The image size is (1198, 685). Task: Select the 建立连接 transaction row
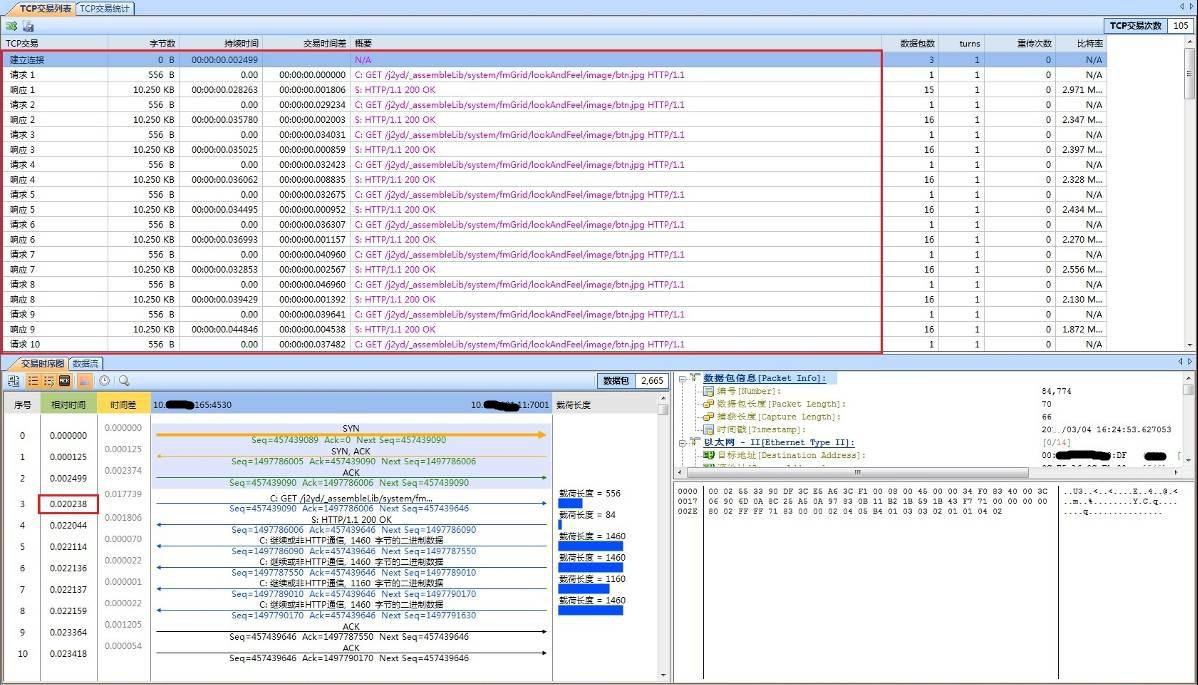coord(554,60)
